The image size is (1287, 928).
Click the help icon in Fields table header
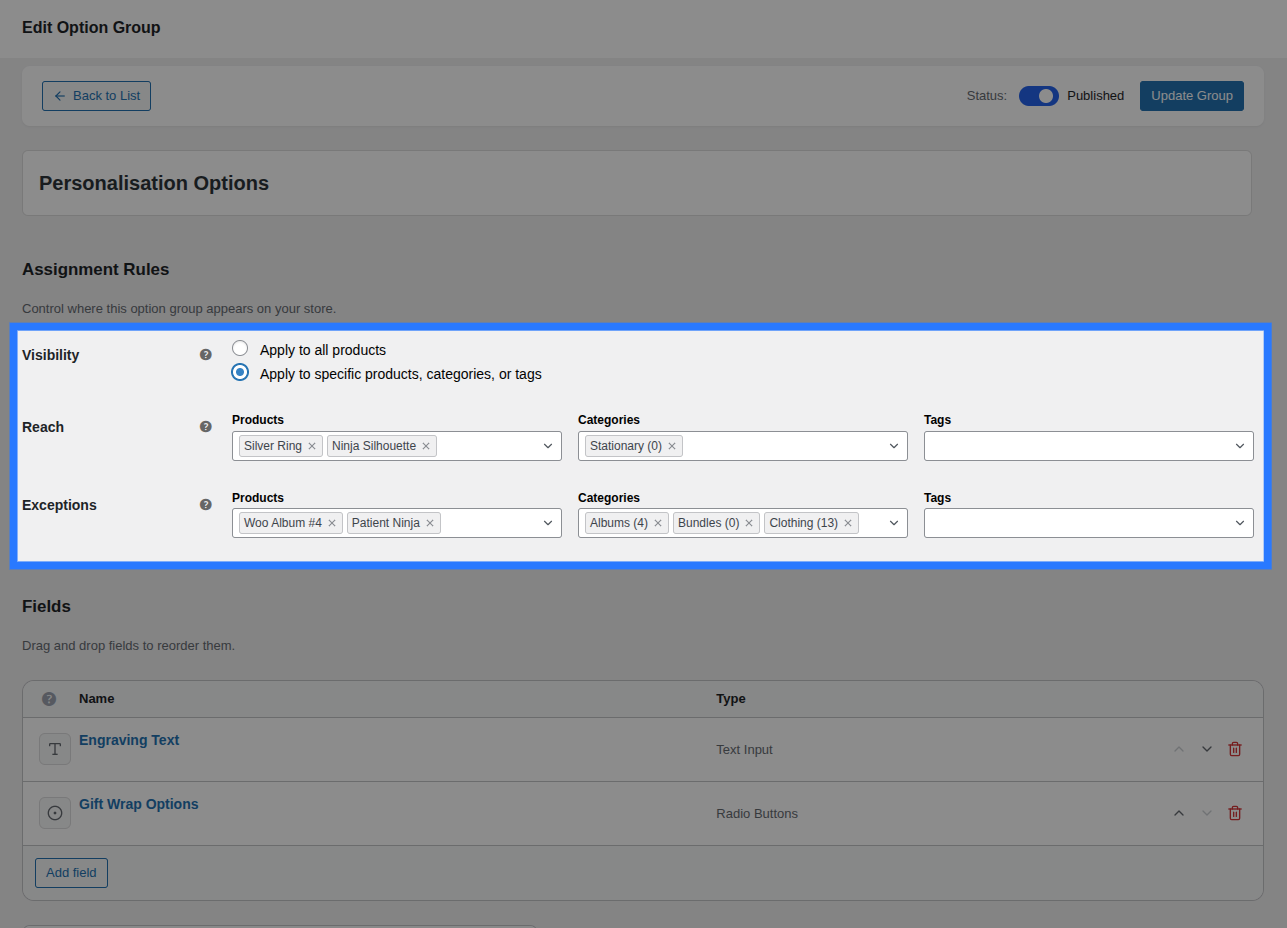point(49,699)
